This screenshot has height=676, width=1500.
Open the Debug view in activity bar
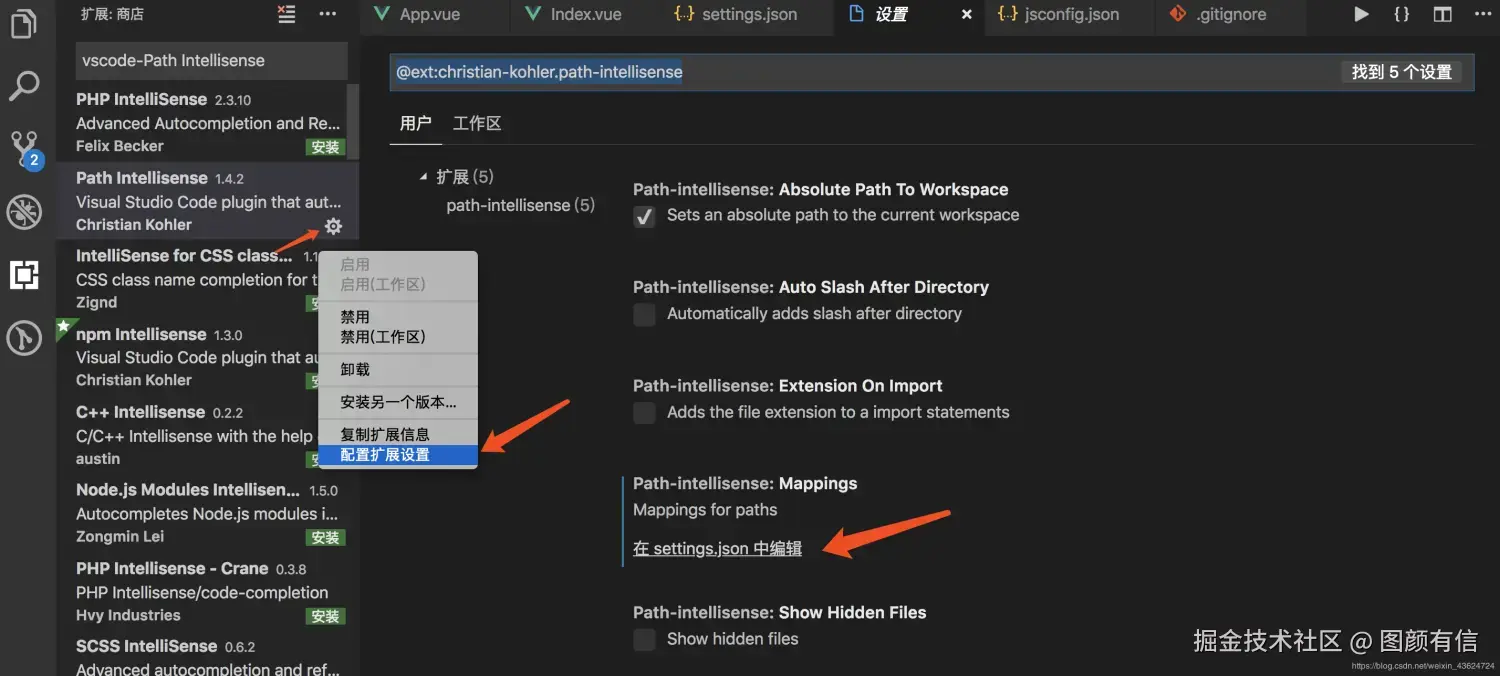click(x=24, y=212)
